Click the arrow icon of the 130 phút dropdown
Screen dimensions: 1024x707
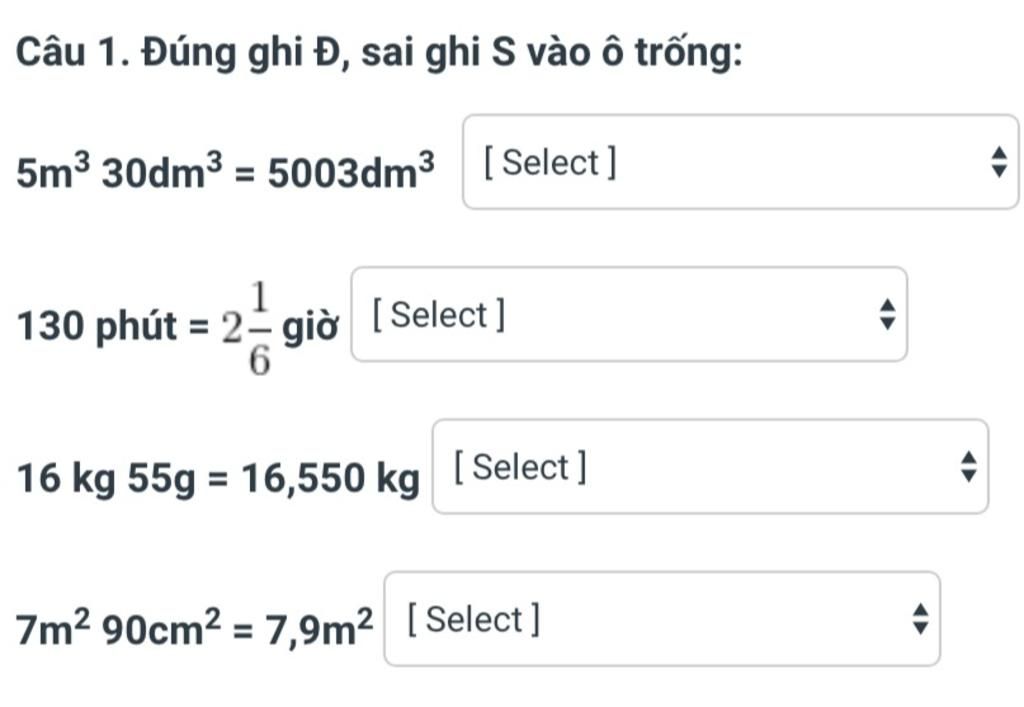point(887,314)
